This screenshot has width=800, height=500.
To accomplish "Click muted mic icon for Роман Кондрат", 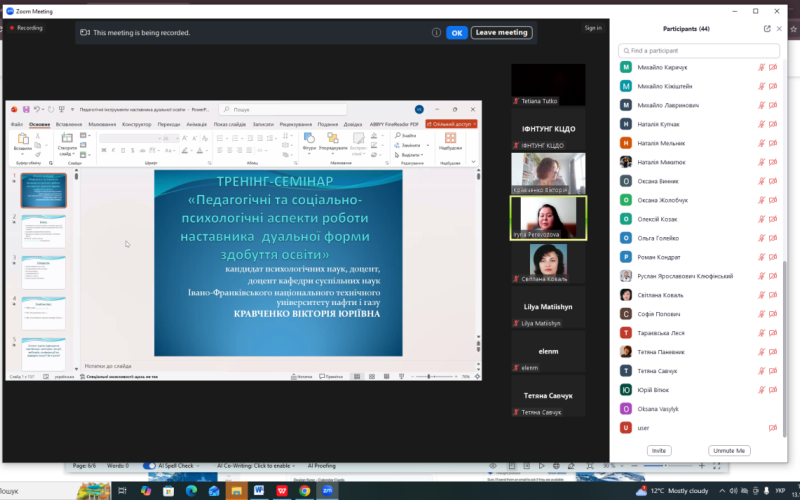I will point(761,257).
